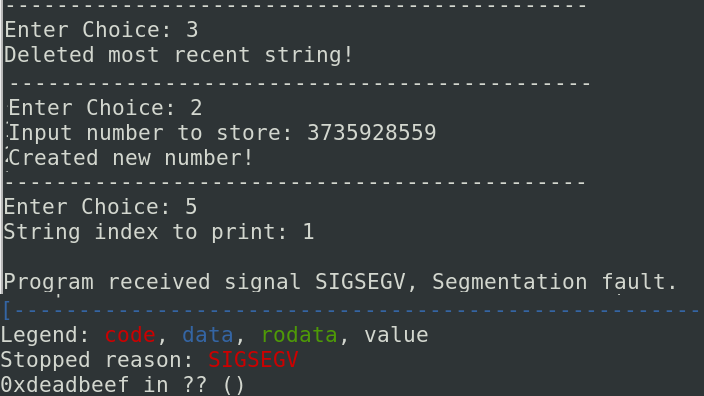The width and height of the screenshot is (704, 396).
Task: Click the 'Stopped reason:' label
Action: pyautogui.click(x=97, y=360)
